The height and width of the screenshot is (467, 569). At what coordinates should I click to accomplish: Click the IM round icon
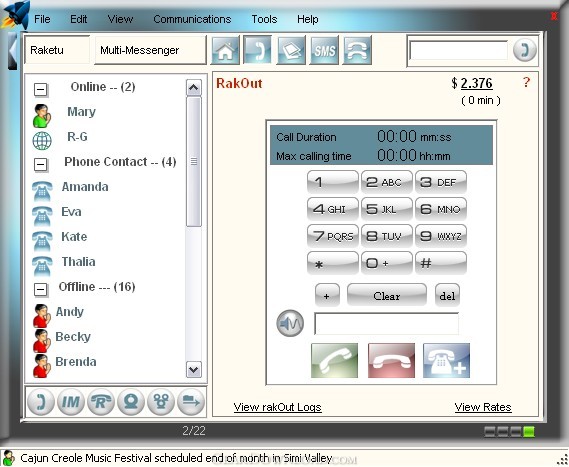point(71,402)
